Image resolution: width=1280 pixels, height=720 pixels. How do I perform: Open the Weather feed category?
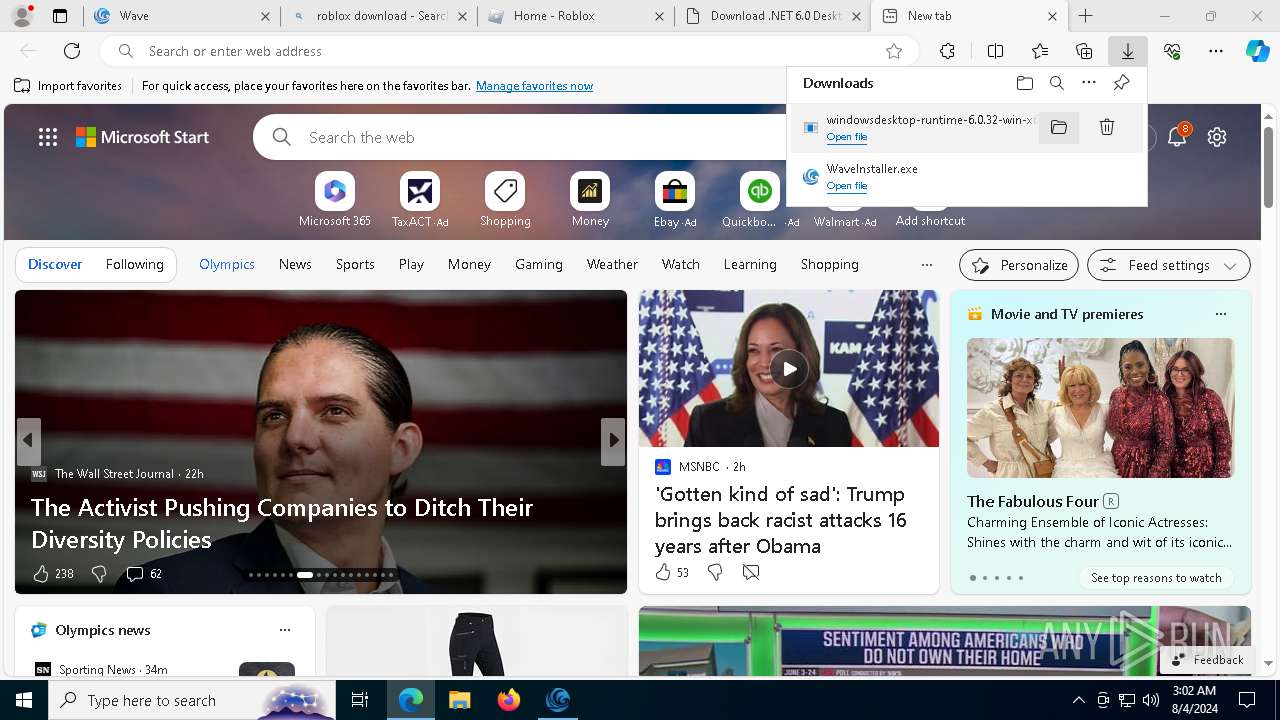pos(612,264)
